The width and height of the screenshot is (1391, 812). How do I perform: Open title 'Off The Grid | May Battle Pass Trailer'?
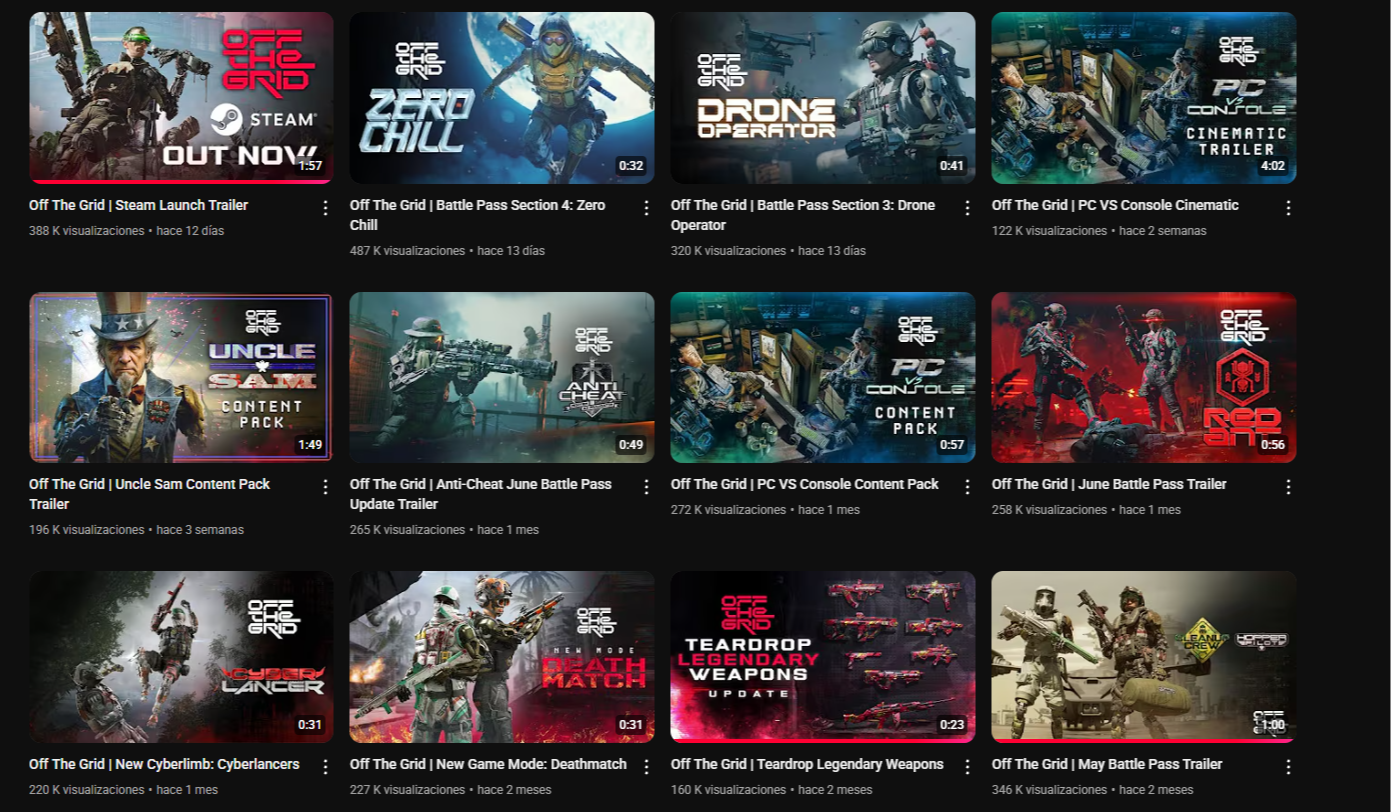[x=1107, y=764]
